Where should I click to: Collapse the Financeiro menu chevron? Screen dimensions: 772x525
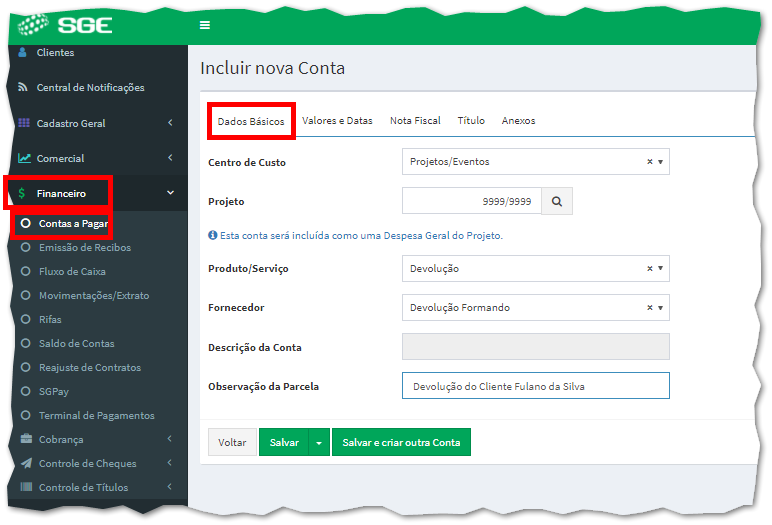pos(170,193)
